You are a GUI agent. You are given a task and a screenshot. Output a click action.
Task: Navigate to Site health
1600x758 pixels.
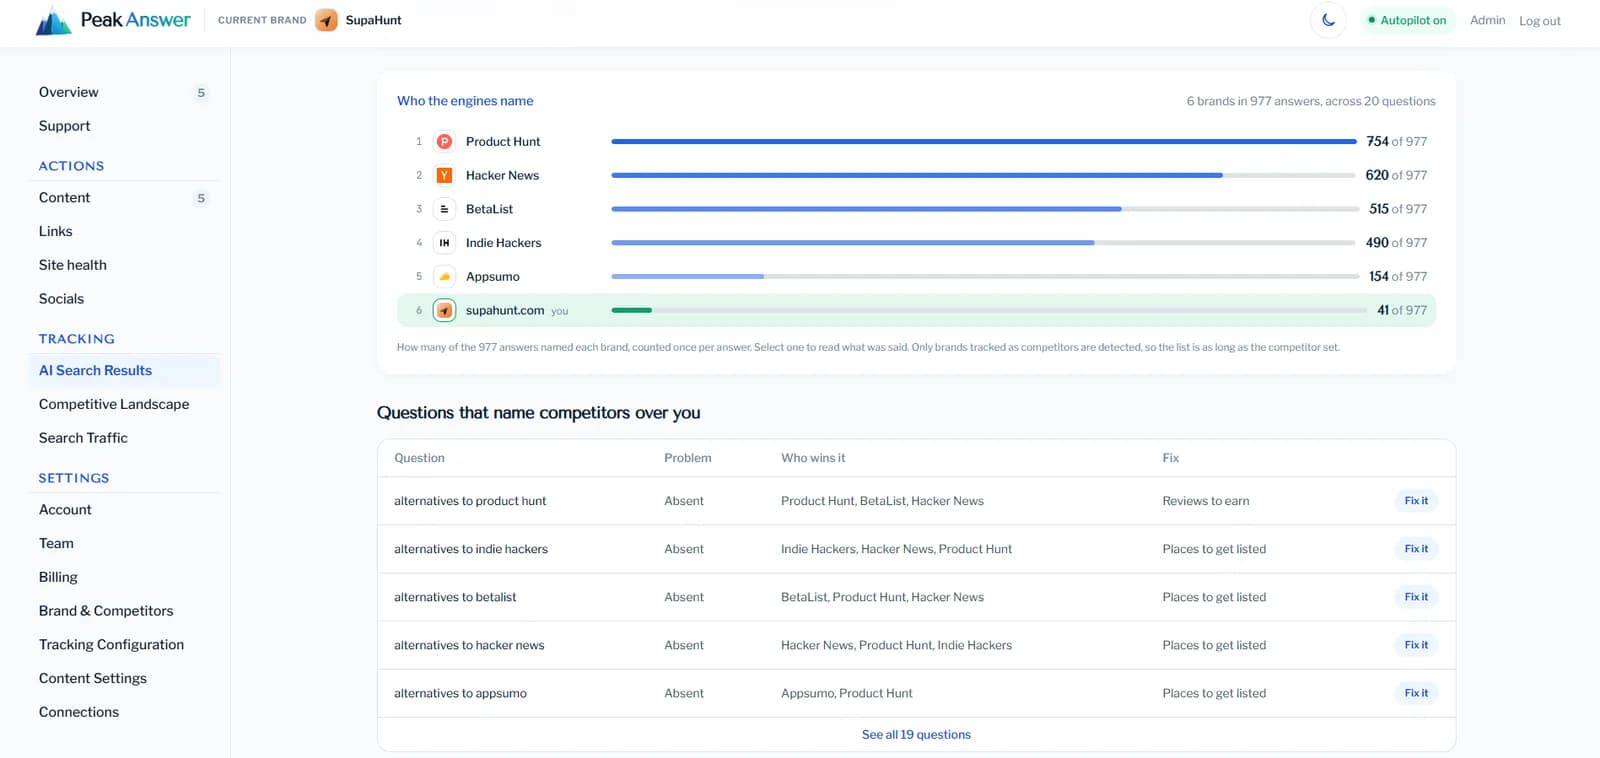[x=73, y=265]
